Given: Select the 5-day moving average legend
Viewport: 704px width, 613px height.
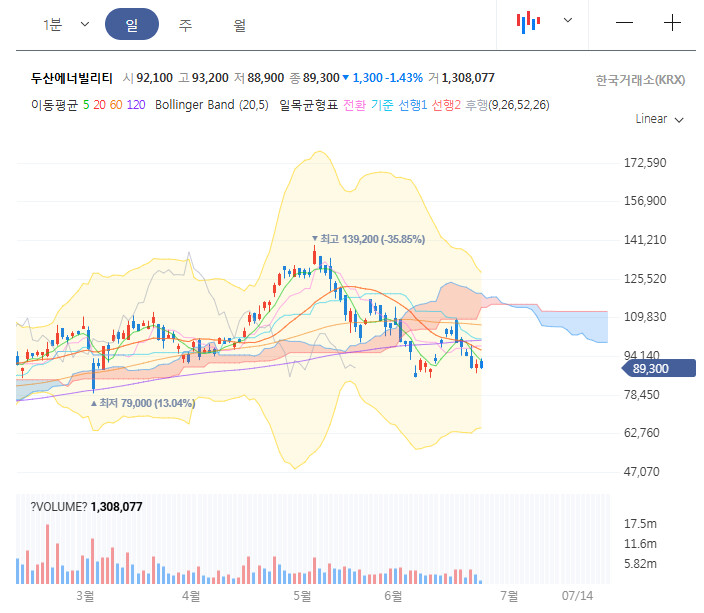Looking at the screenshot, I should pos(86,105).
